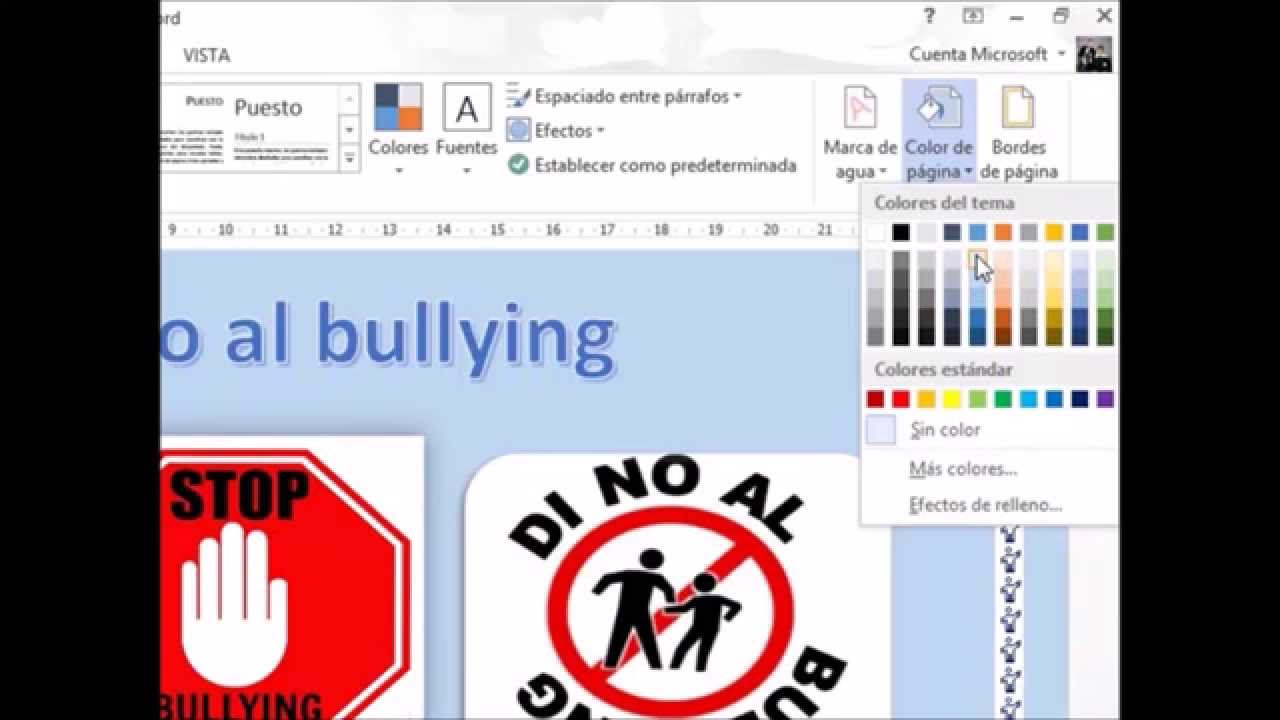Open the Marca de agua menu
Image resolution: width=1280 pixels, height=720 pixels.
[x=860, y=132]
